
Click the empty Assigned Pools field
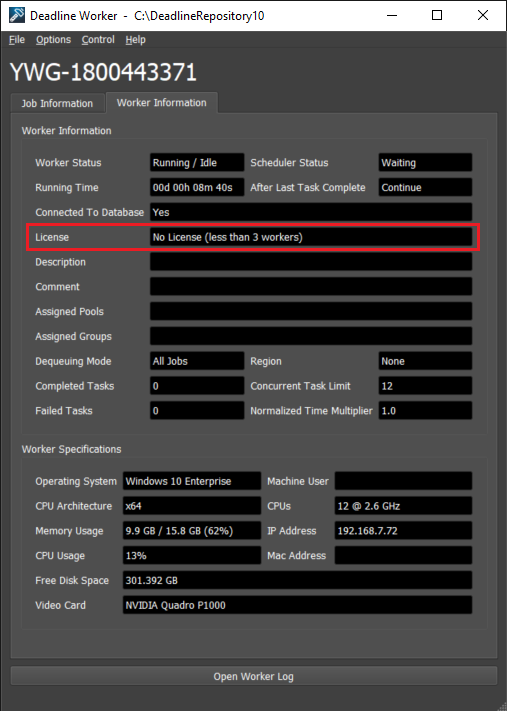[311, 312]
